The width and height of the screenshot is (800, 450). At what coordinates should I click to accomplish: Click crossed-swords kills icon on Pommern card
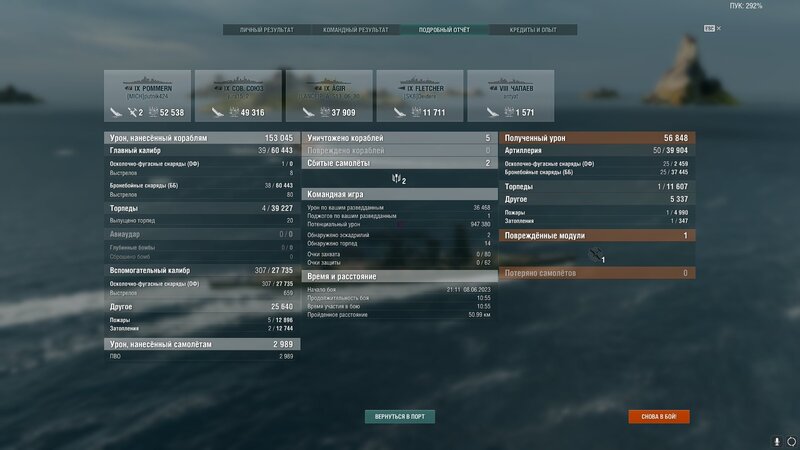132,112
